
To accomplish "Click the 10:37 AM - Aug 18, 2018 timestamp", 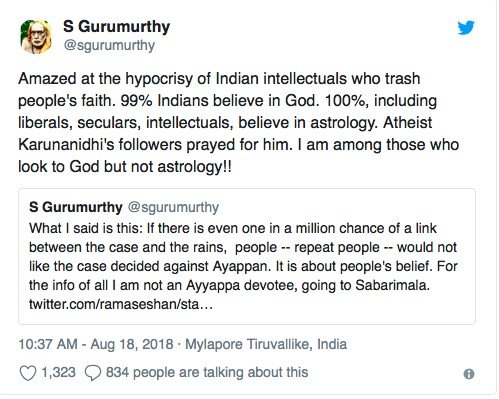I will click(x=96, y=344).
